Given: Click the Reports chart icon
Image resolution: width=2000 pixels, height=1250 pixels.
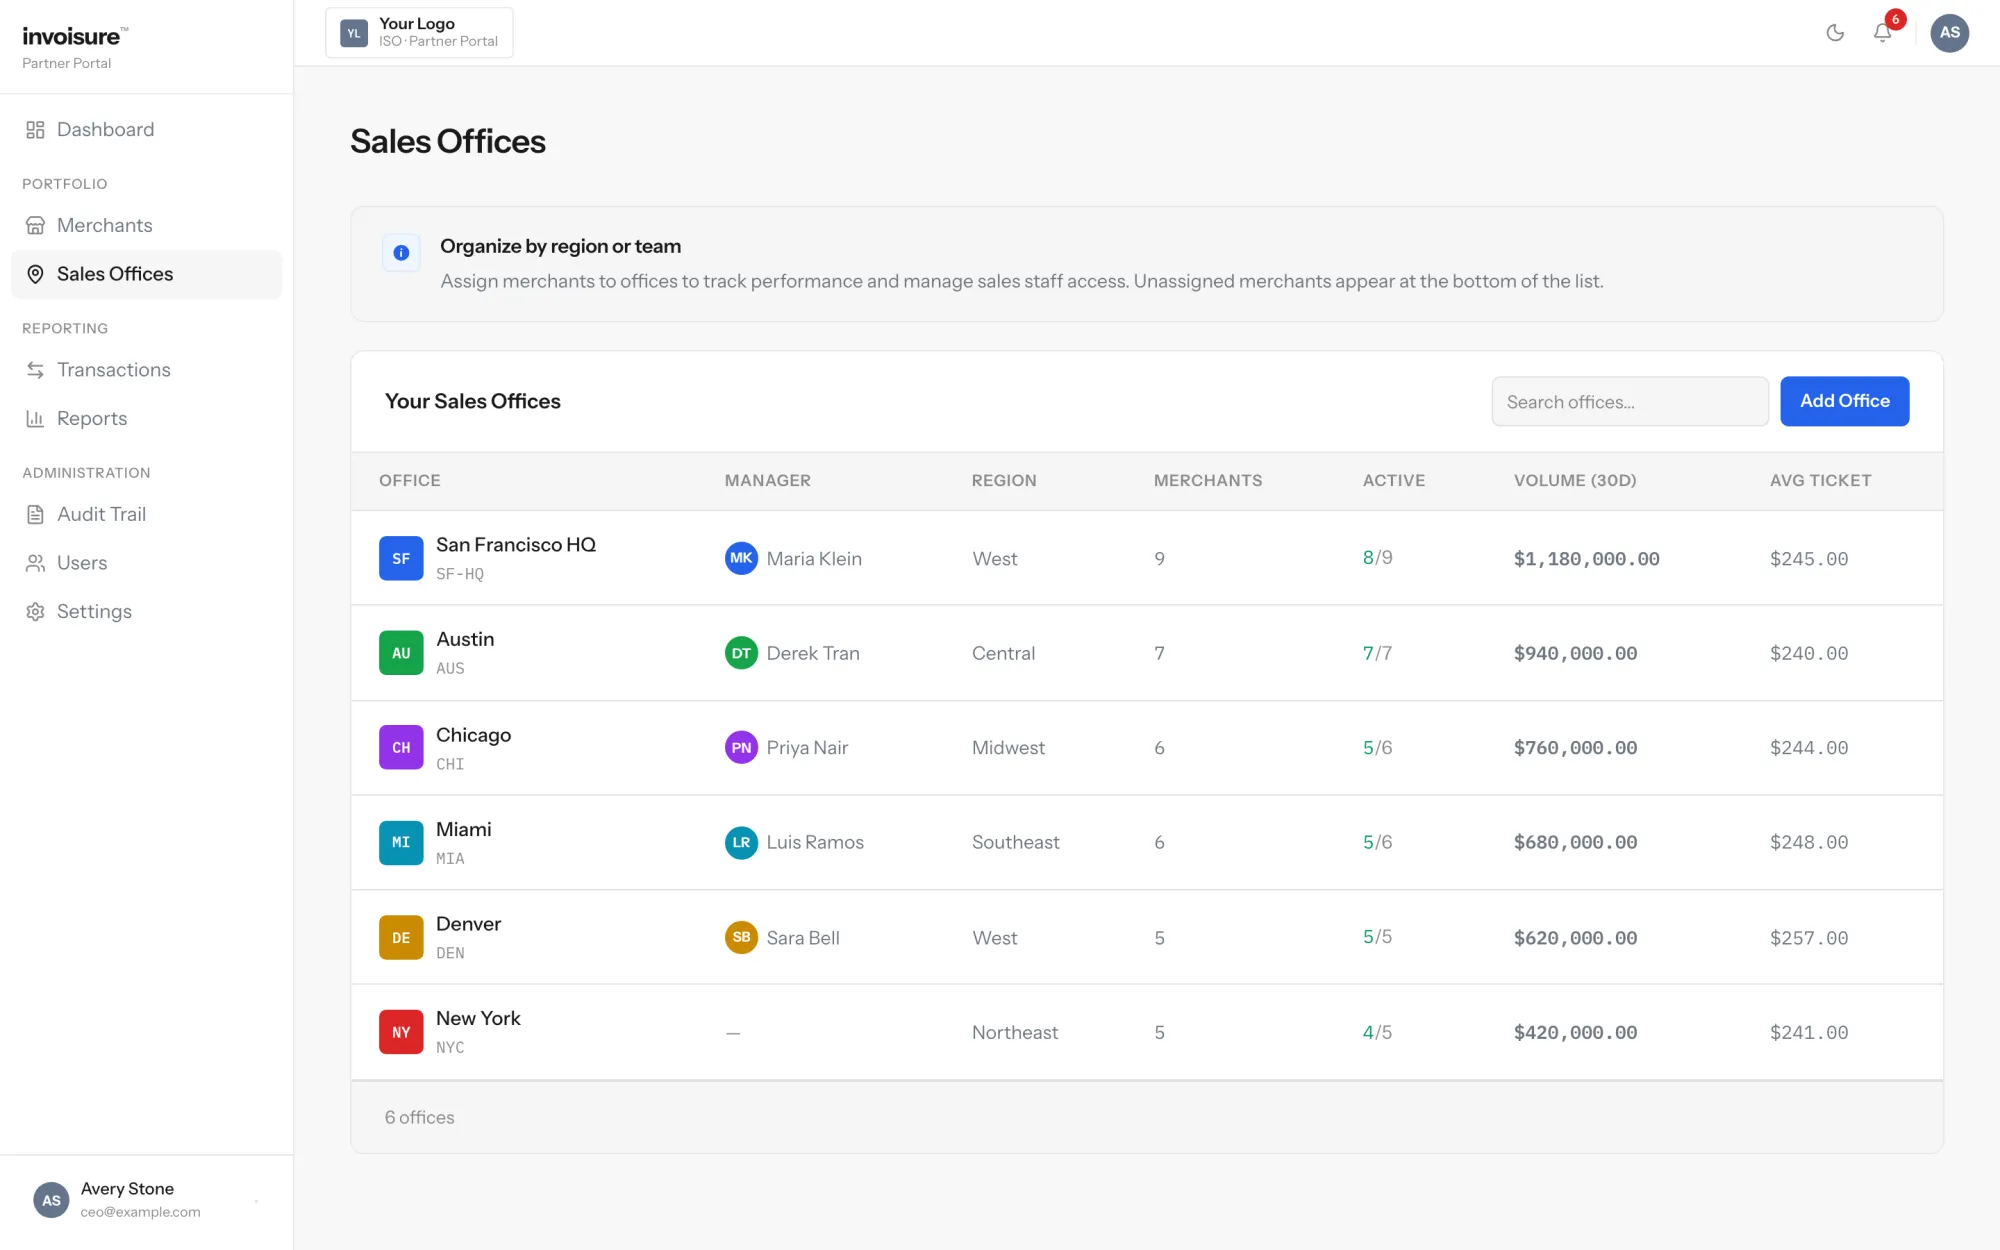Looking at the screenshot, I should 35,419.
